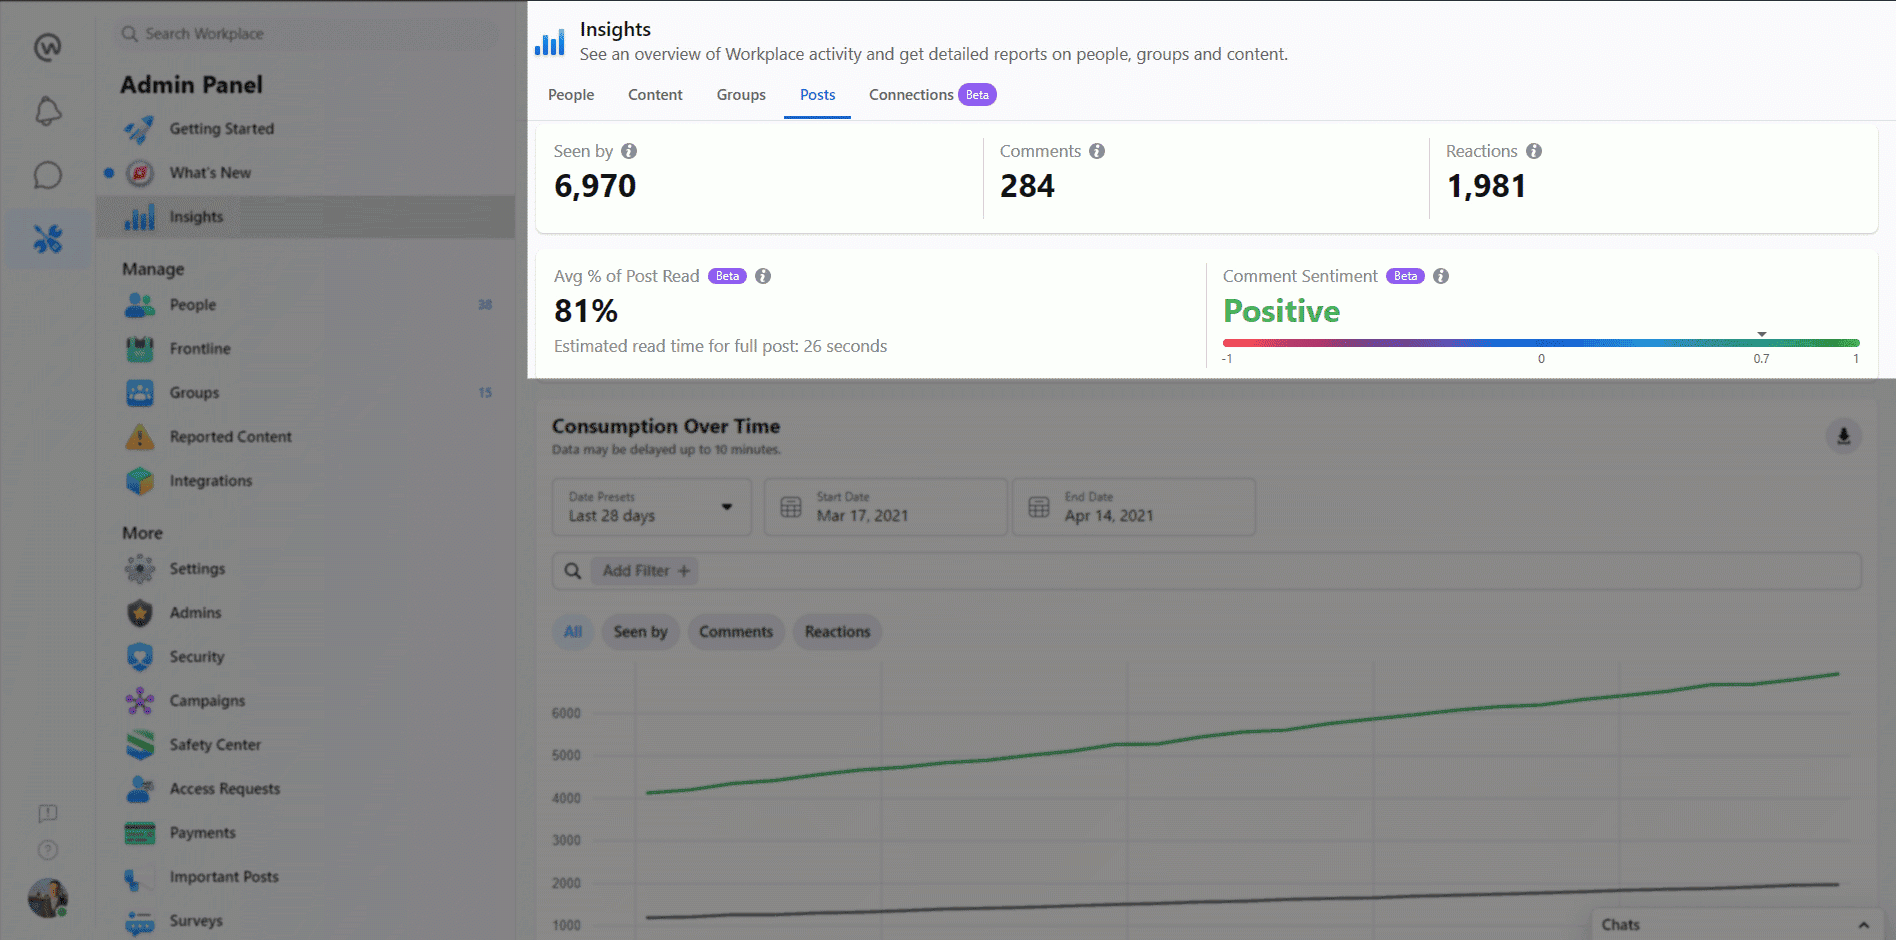The height and width of the screenshot is (940, 1896).
Task: Click the Access Requests icon
Action: point(140,789)
